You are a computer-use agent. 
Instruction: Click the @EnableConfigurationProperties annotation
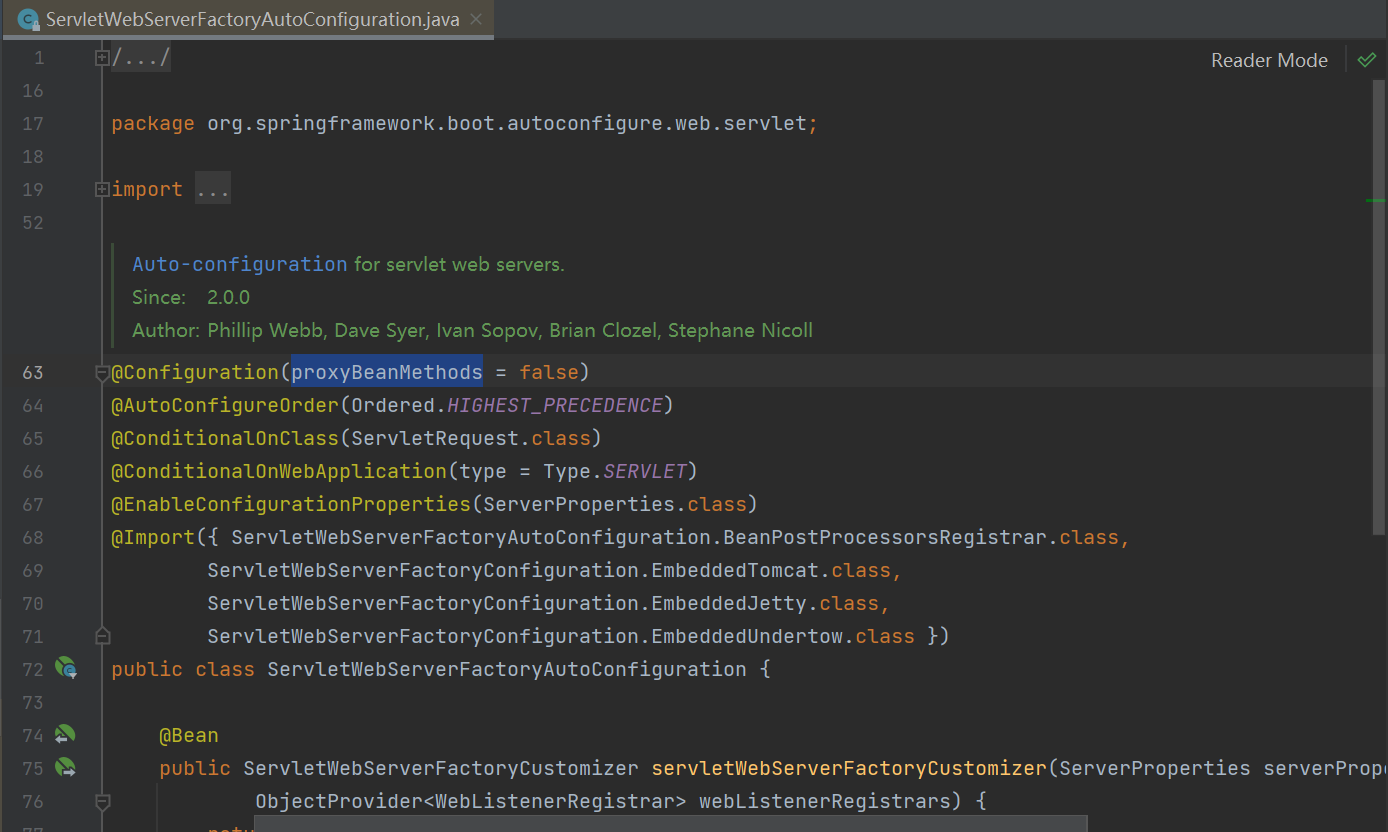291,504
